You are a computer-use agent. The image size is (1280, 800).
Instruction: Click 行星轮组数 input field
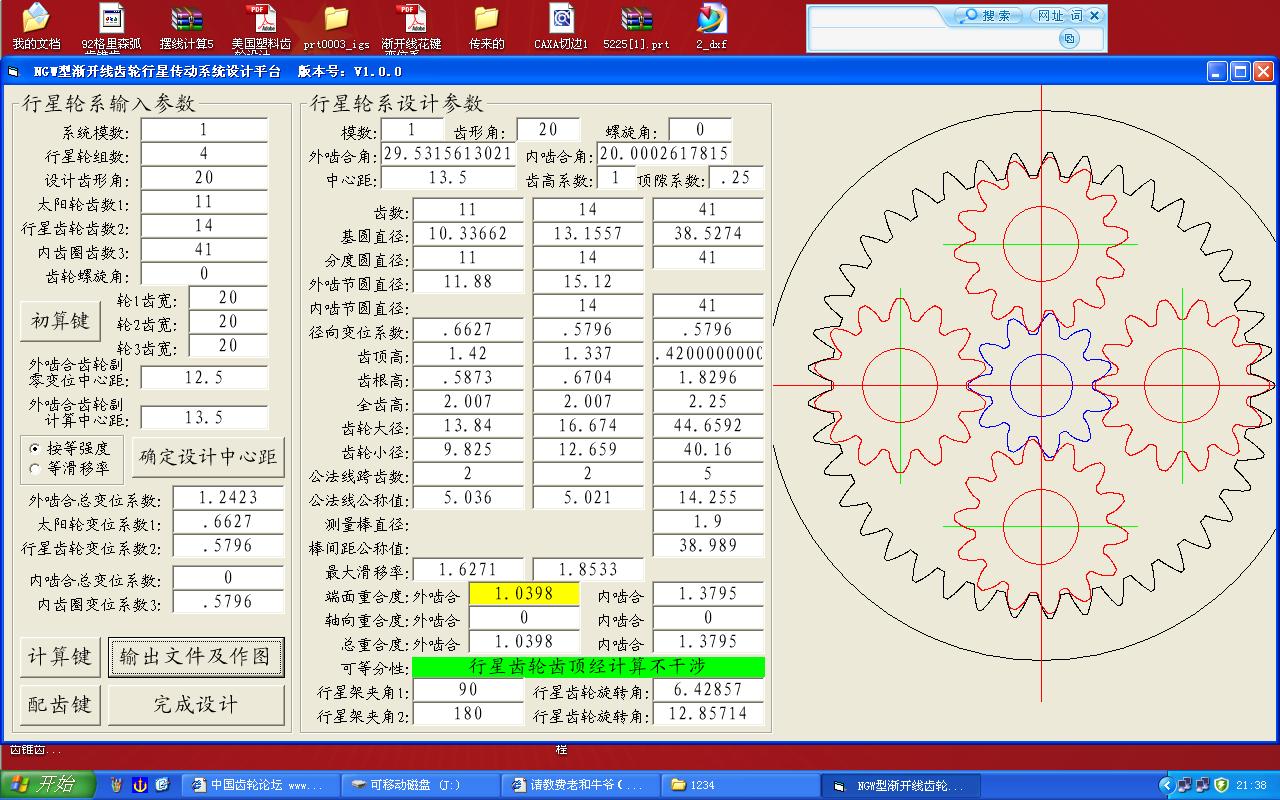pyautogui.click(x=204, y=154)
